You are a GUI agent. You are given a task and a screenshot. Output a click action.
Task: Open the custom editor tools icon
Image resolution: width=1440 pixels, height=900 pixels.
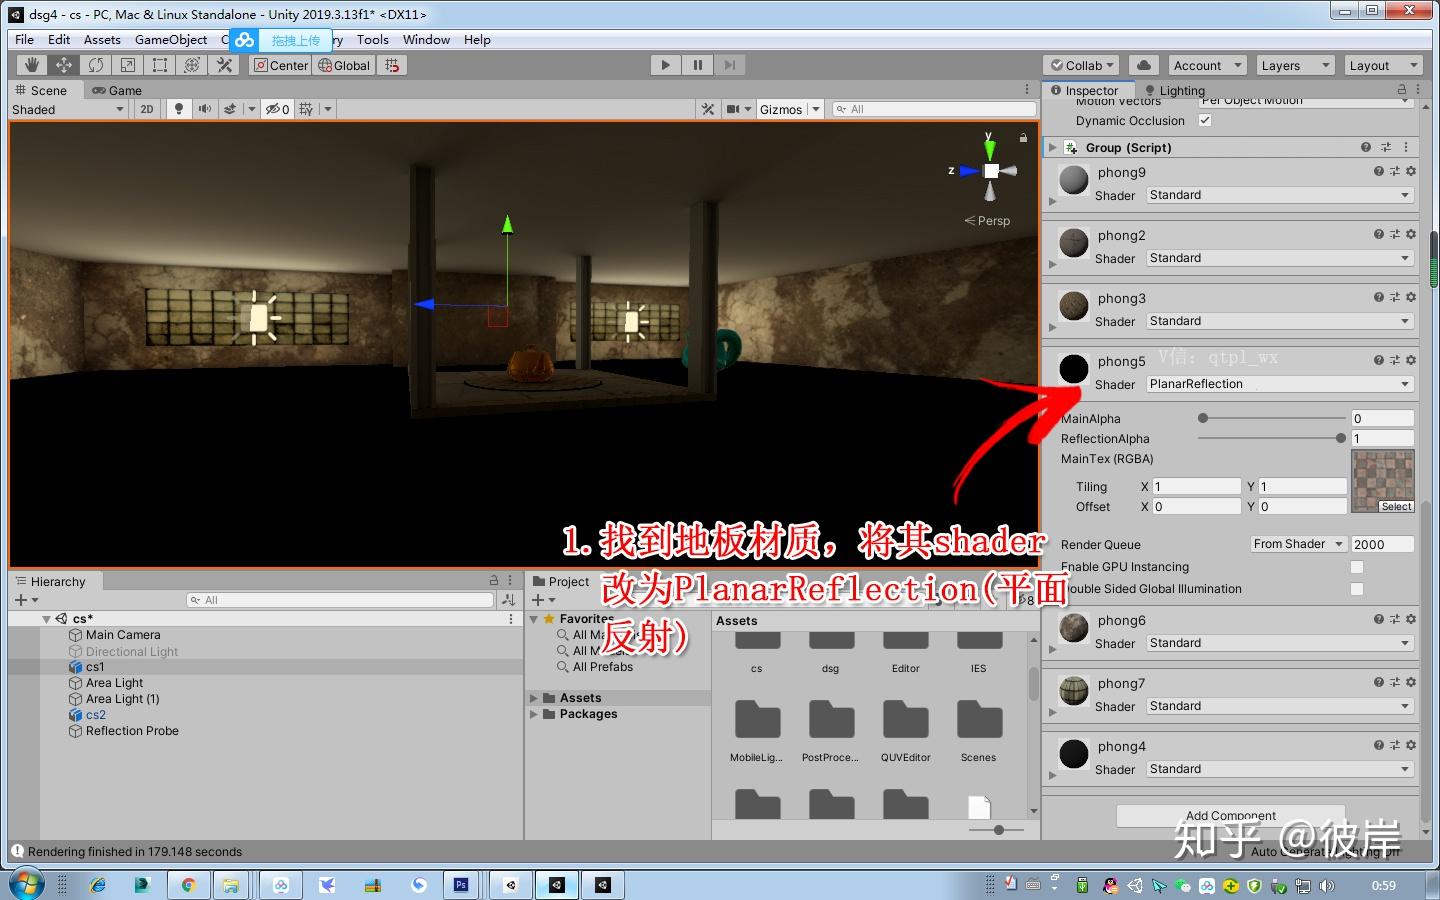(224, 64)
